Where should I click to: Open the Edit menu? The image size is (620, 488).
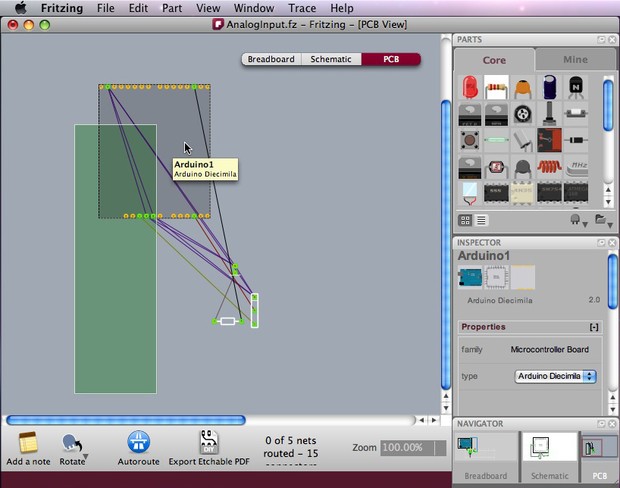tap(138, 8)
